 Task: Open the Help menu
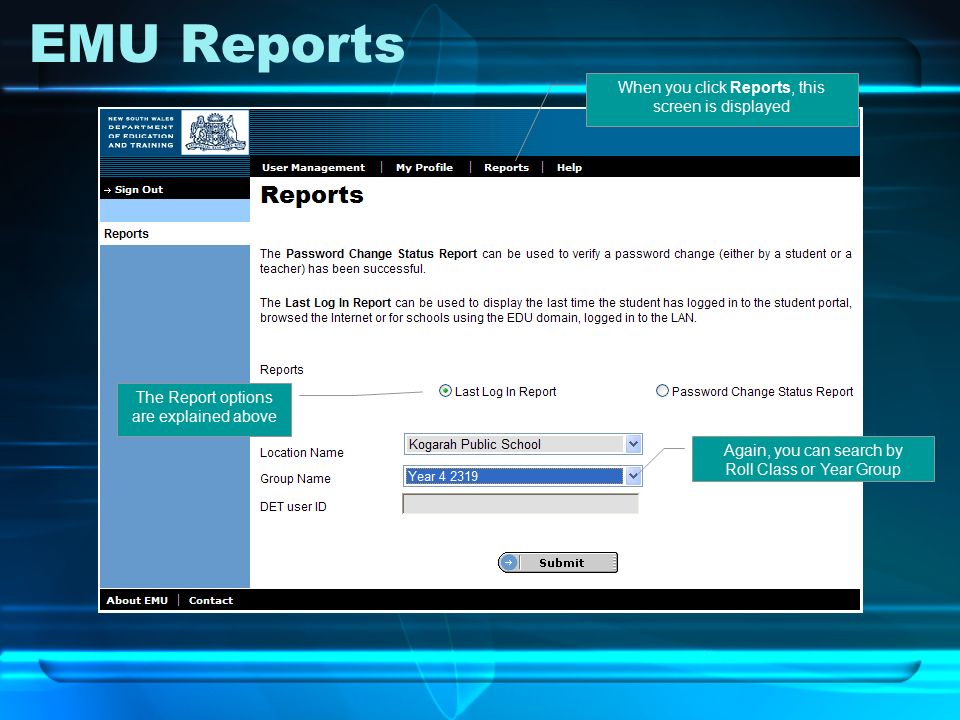569,167
